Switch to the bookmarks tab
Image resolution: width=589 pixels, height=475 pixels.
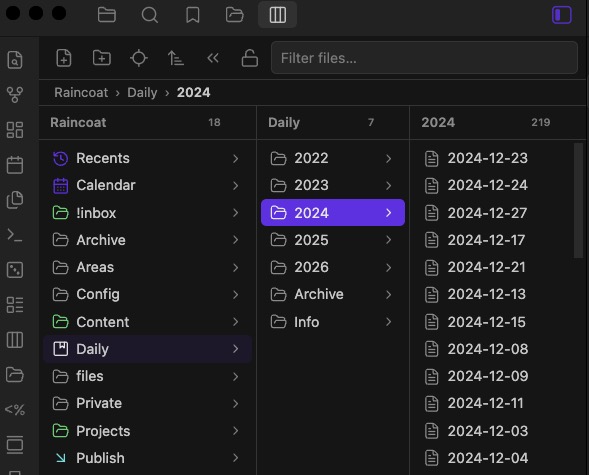point(193,15)
